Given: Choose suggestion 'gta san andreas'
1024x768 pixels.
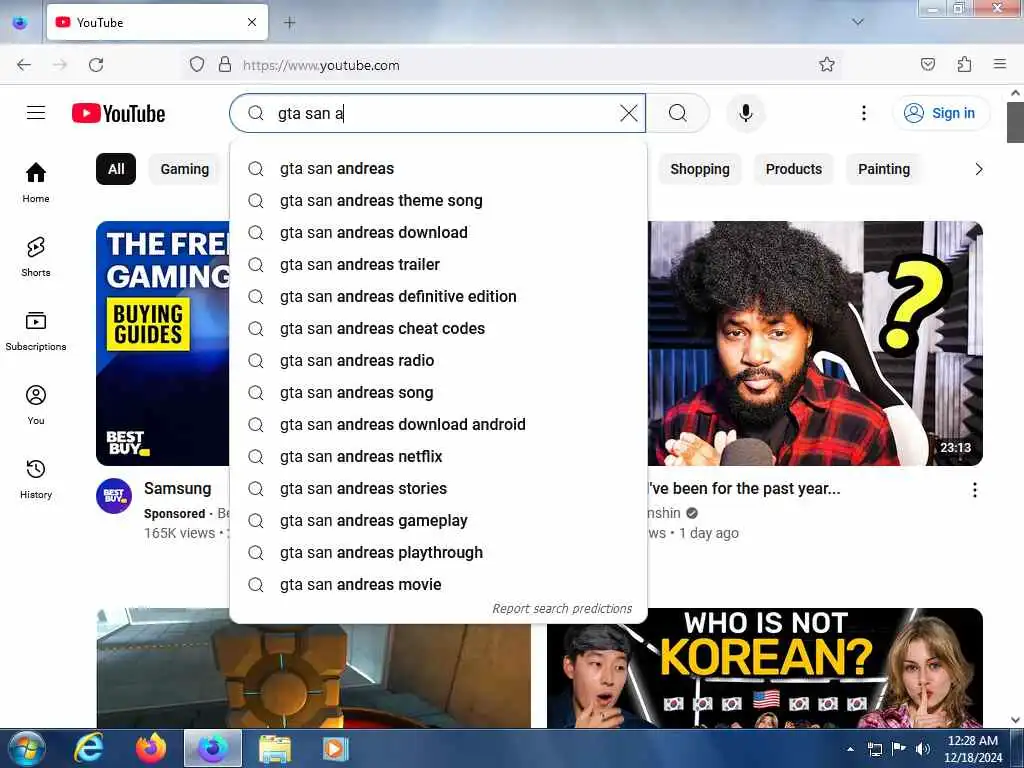Looking at the screenshot, I should (x=438, y=168).
